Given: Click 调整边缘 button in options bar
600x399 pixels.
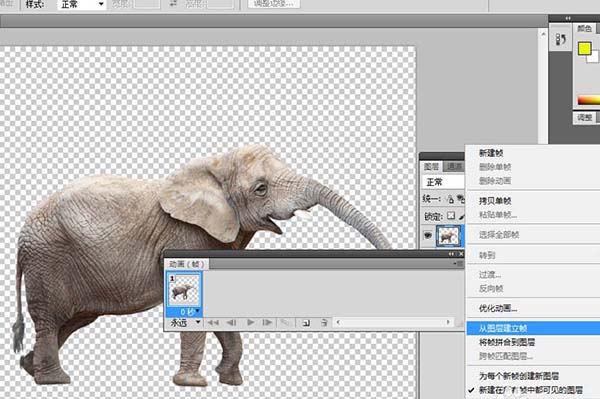Looking at the screenshot, I should coord(274,3).
